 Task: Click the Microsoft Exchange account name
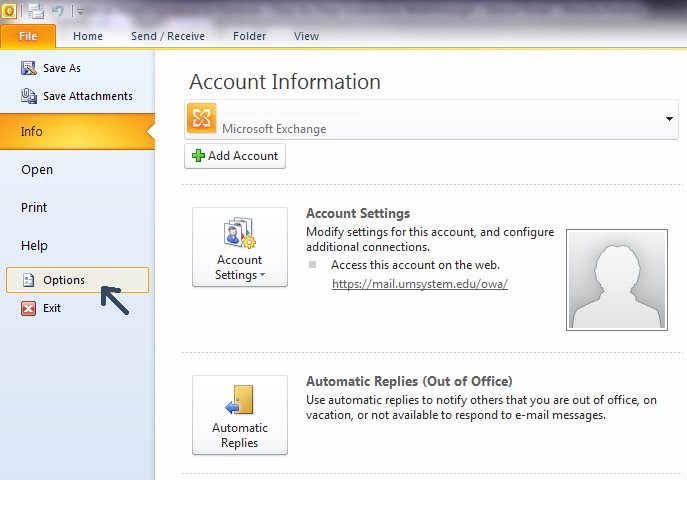tap(274, 129)
